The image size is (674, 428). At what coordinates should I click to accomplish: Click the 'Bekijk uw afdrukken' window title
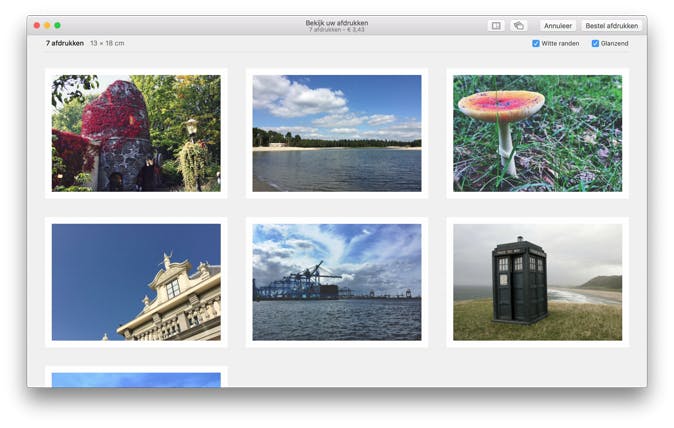pyautogui.click(x=337, y=22)
